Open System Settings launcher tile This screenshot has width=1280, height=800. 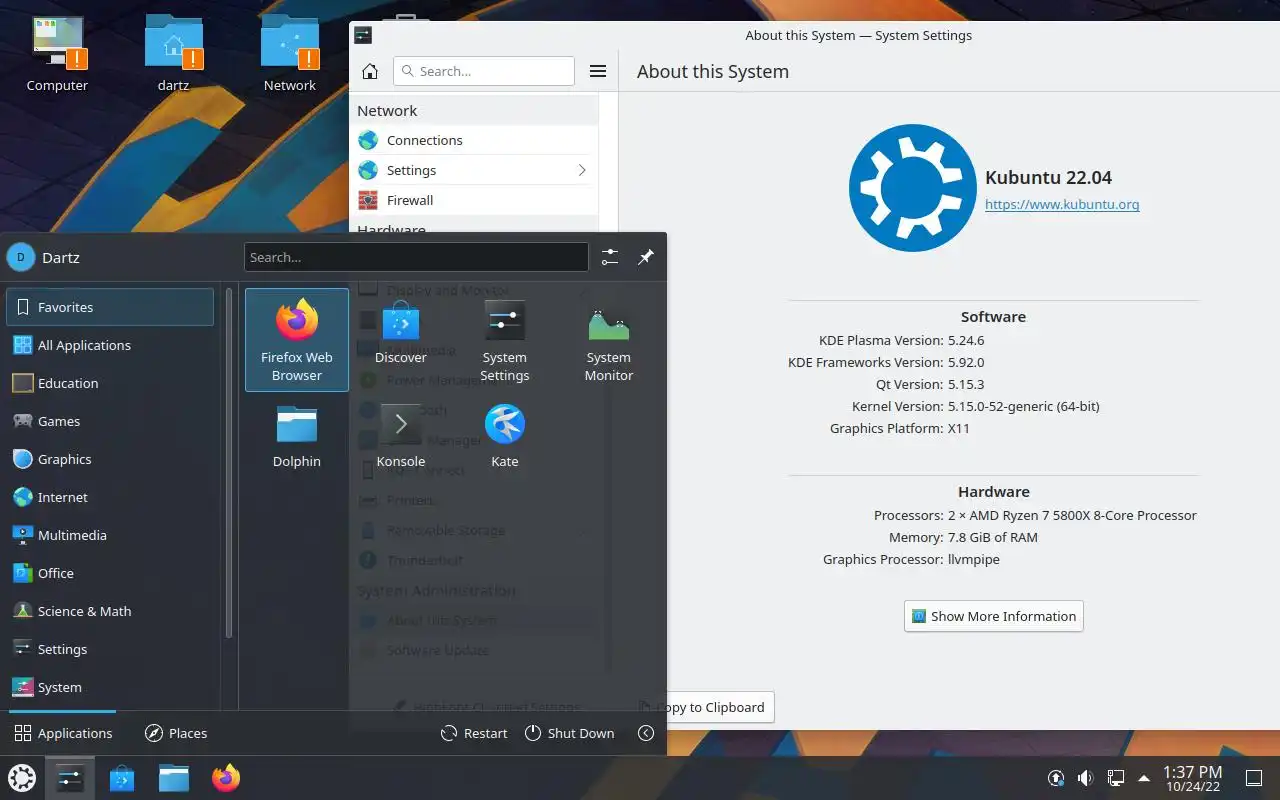(505, 340)
